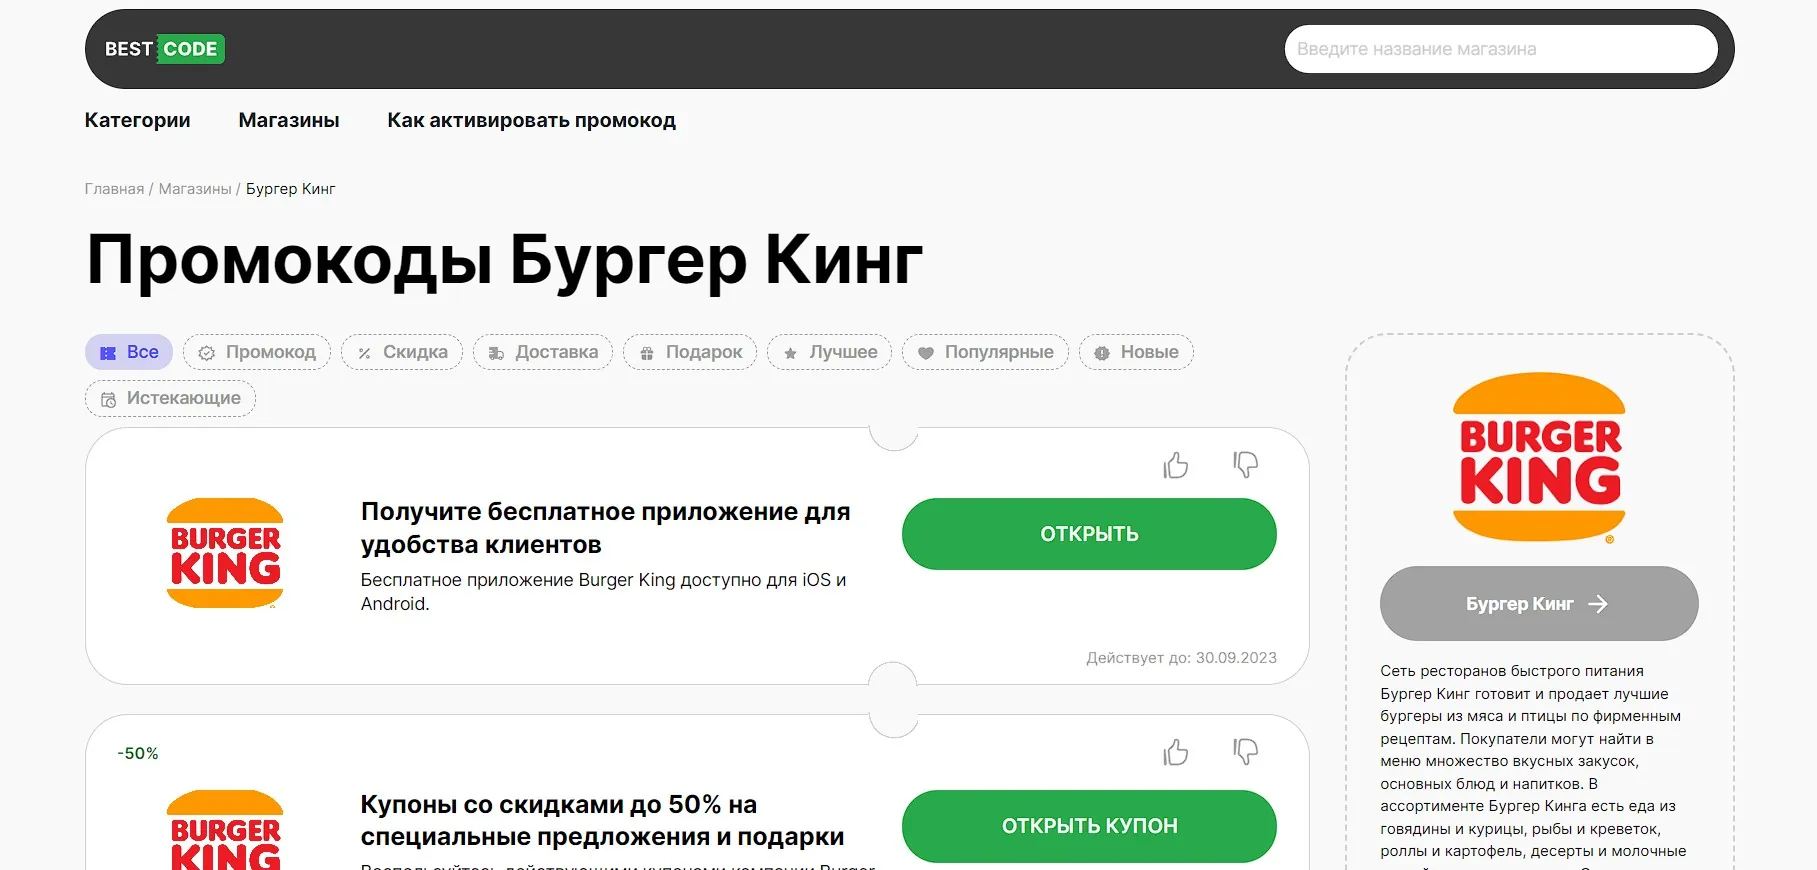Click the Бургер Кинг breadcrumb text
Viewport: 1817px width, 870px height.
(x=291, y=189)
